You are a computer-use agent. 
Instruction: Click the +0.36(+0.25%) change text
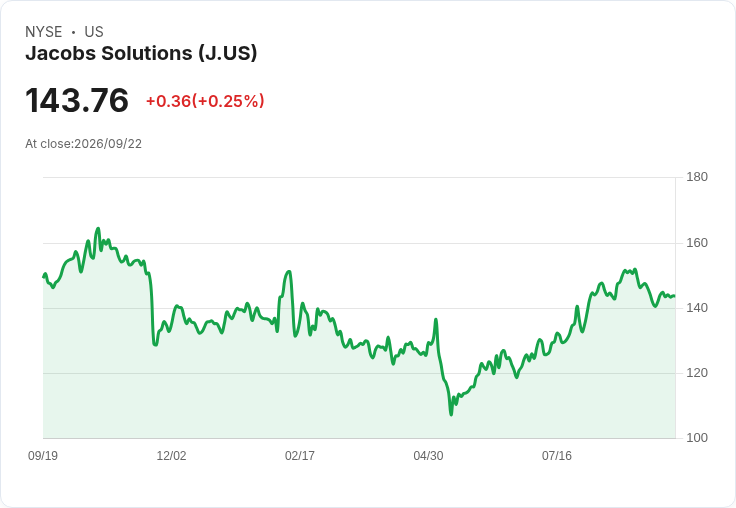(x=205, y=101)
